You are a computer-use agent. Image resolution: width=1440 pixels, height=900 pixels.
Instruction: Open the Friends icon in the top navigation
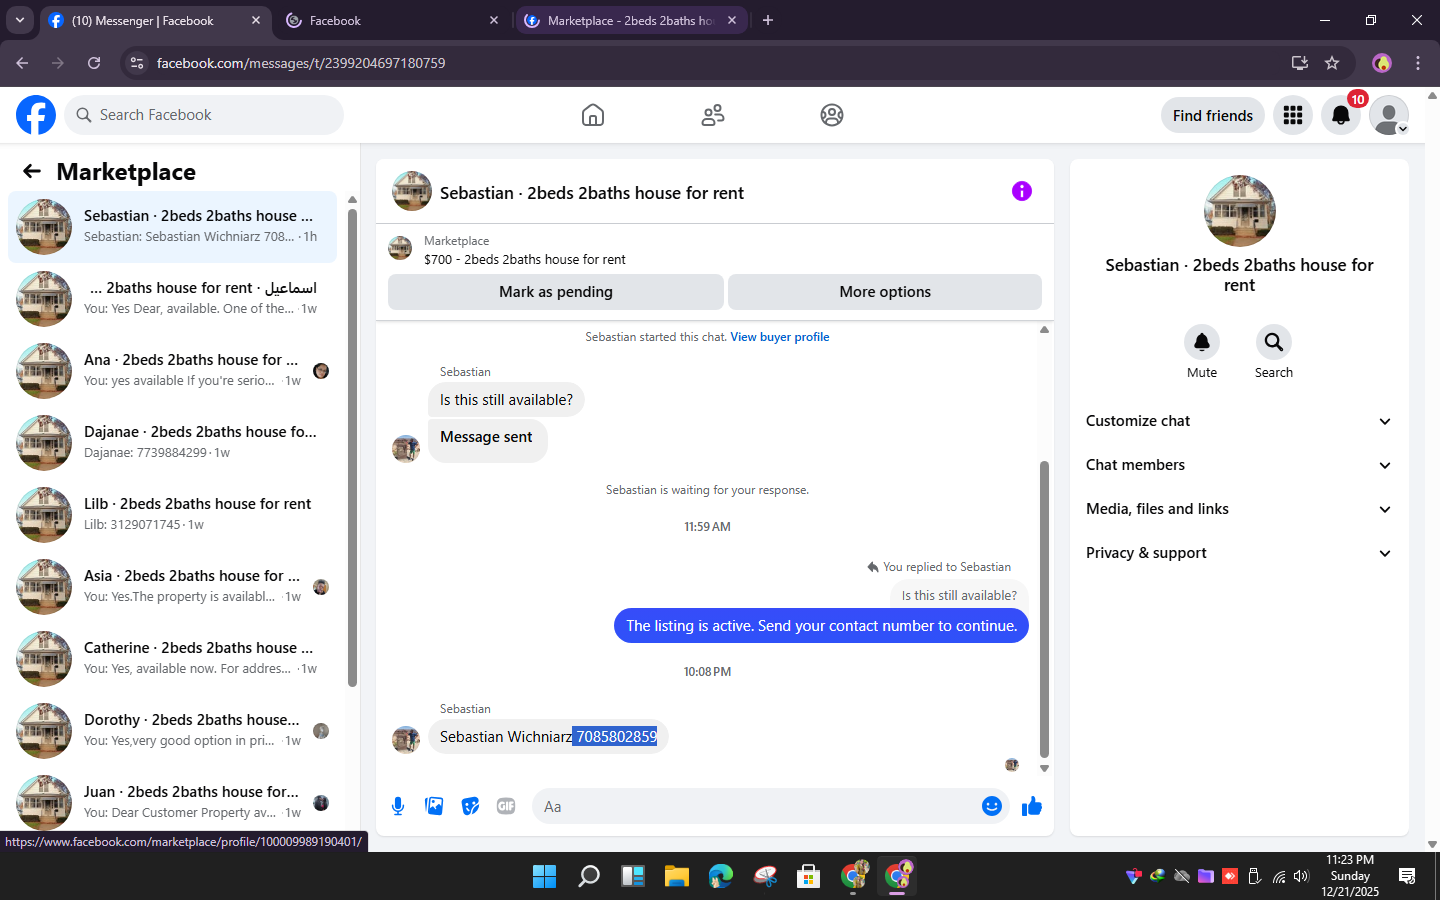[x=713, y=115]
